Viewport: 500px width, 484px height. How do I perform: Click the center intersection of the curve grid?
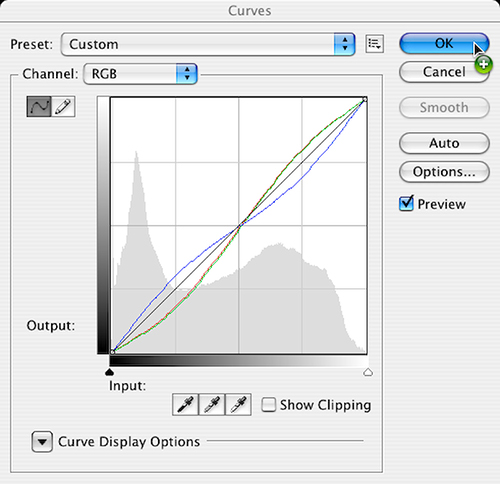click(239, 226)
